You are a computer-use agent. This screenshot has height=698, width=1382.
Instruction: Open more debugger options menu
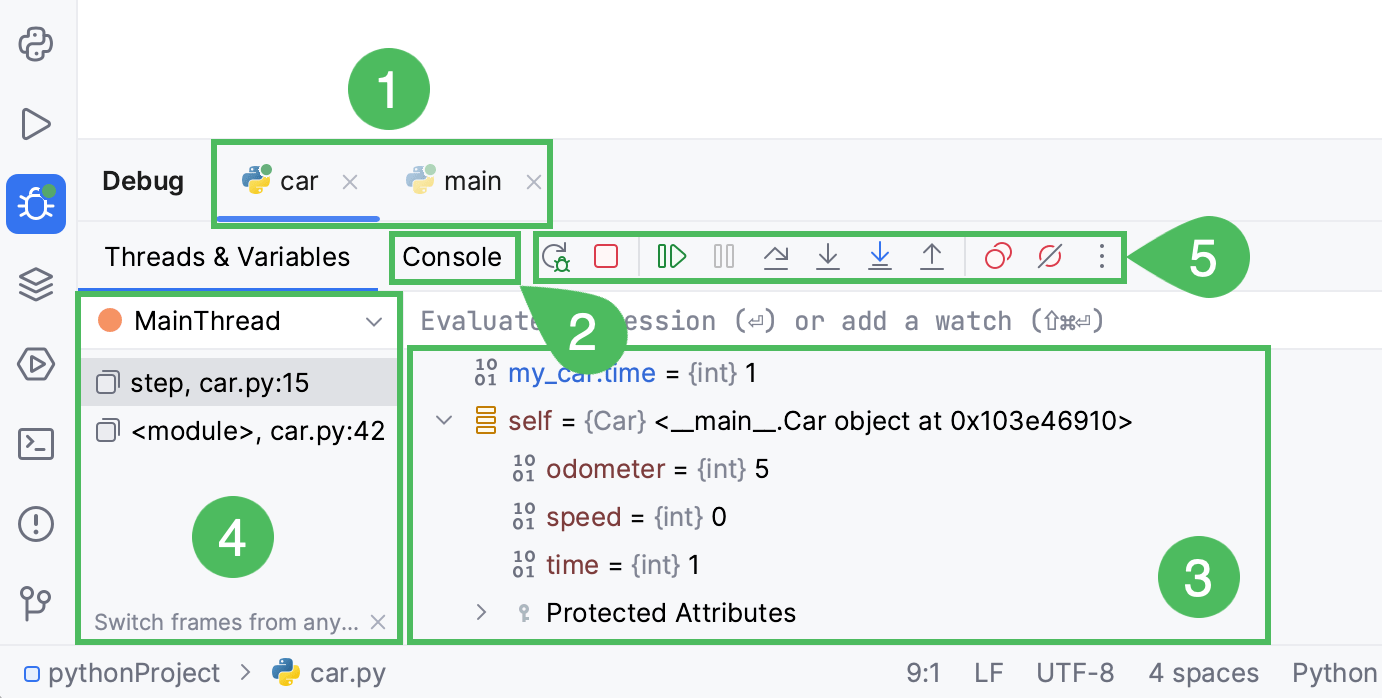pyautogui.click(x=1101, y=257)
